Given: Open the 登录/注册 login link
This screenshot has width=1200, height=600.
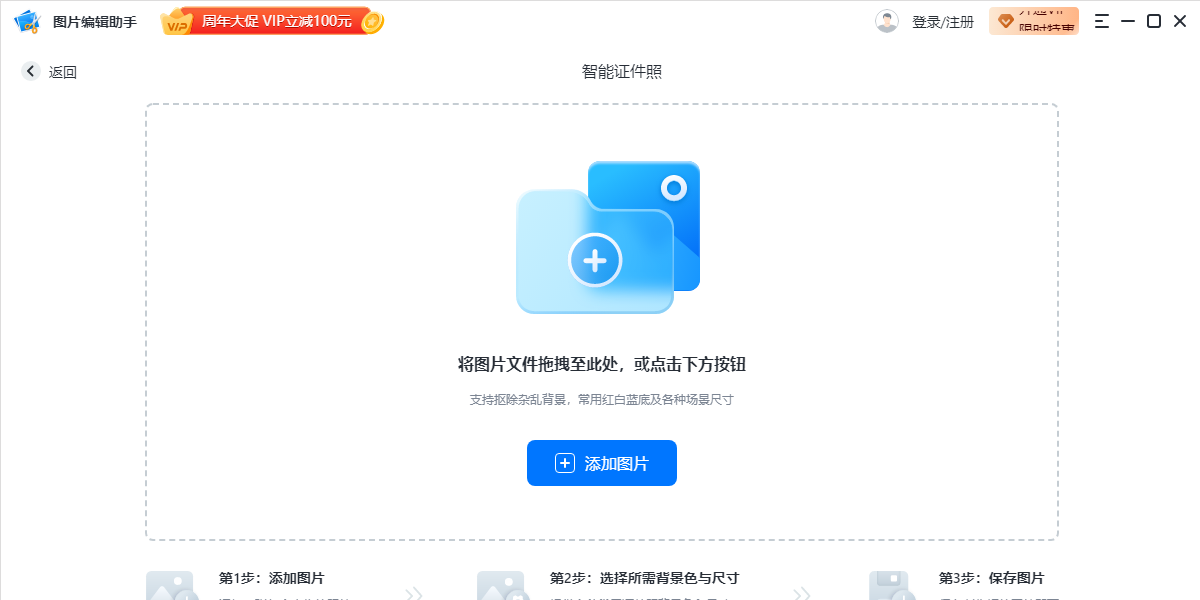Looking at the screenshot, I should (942, 22).
